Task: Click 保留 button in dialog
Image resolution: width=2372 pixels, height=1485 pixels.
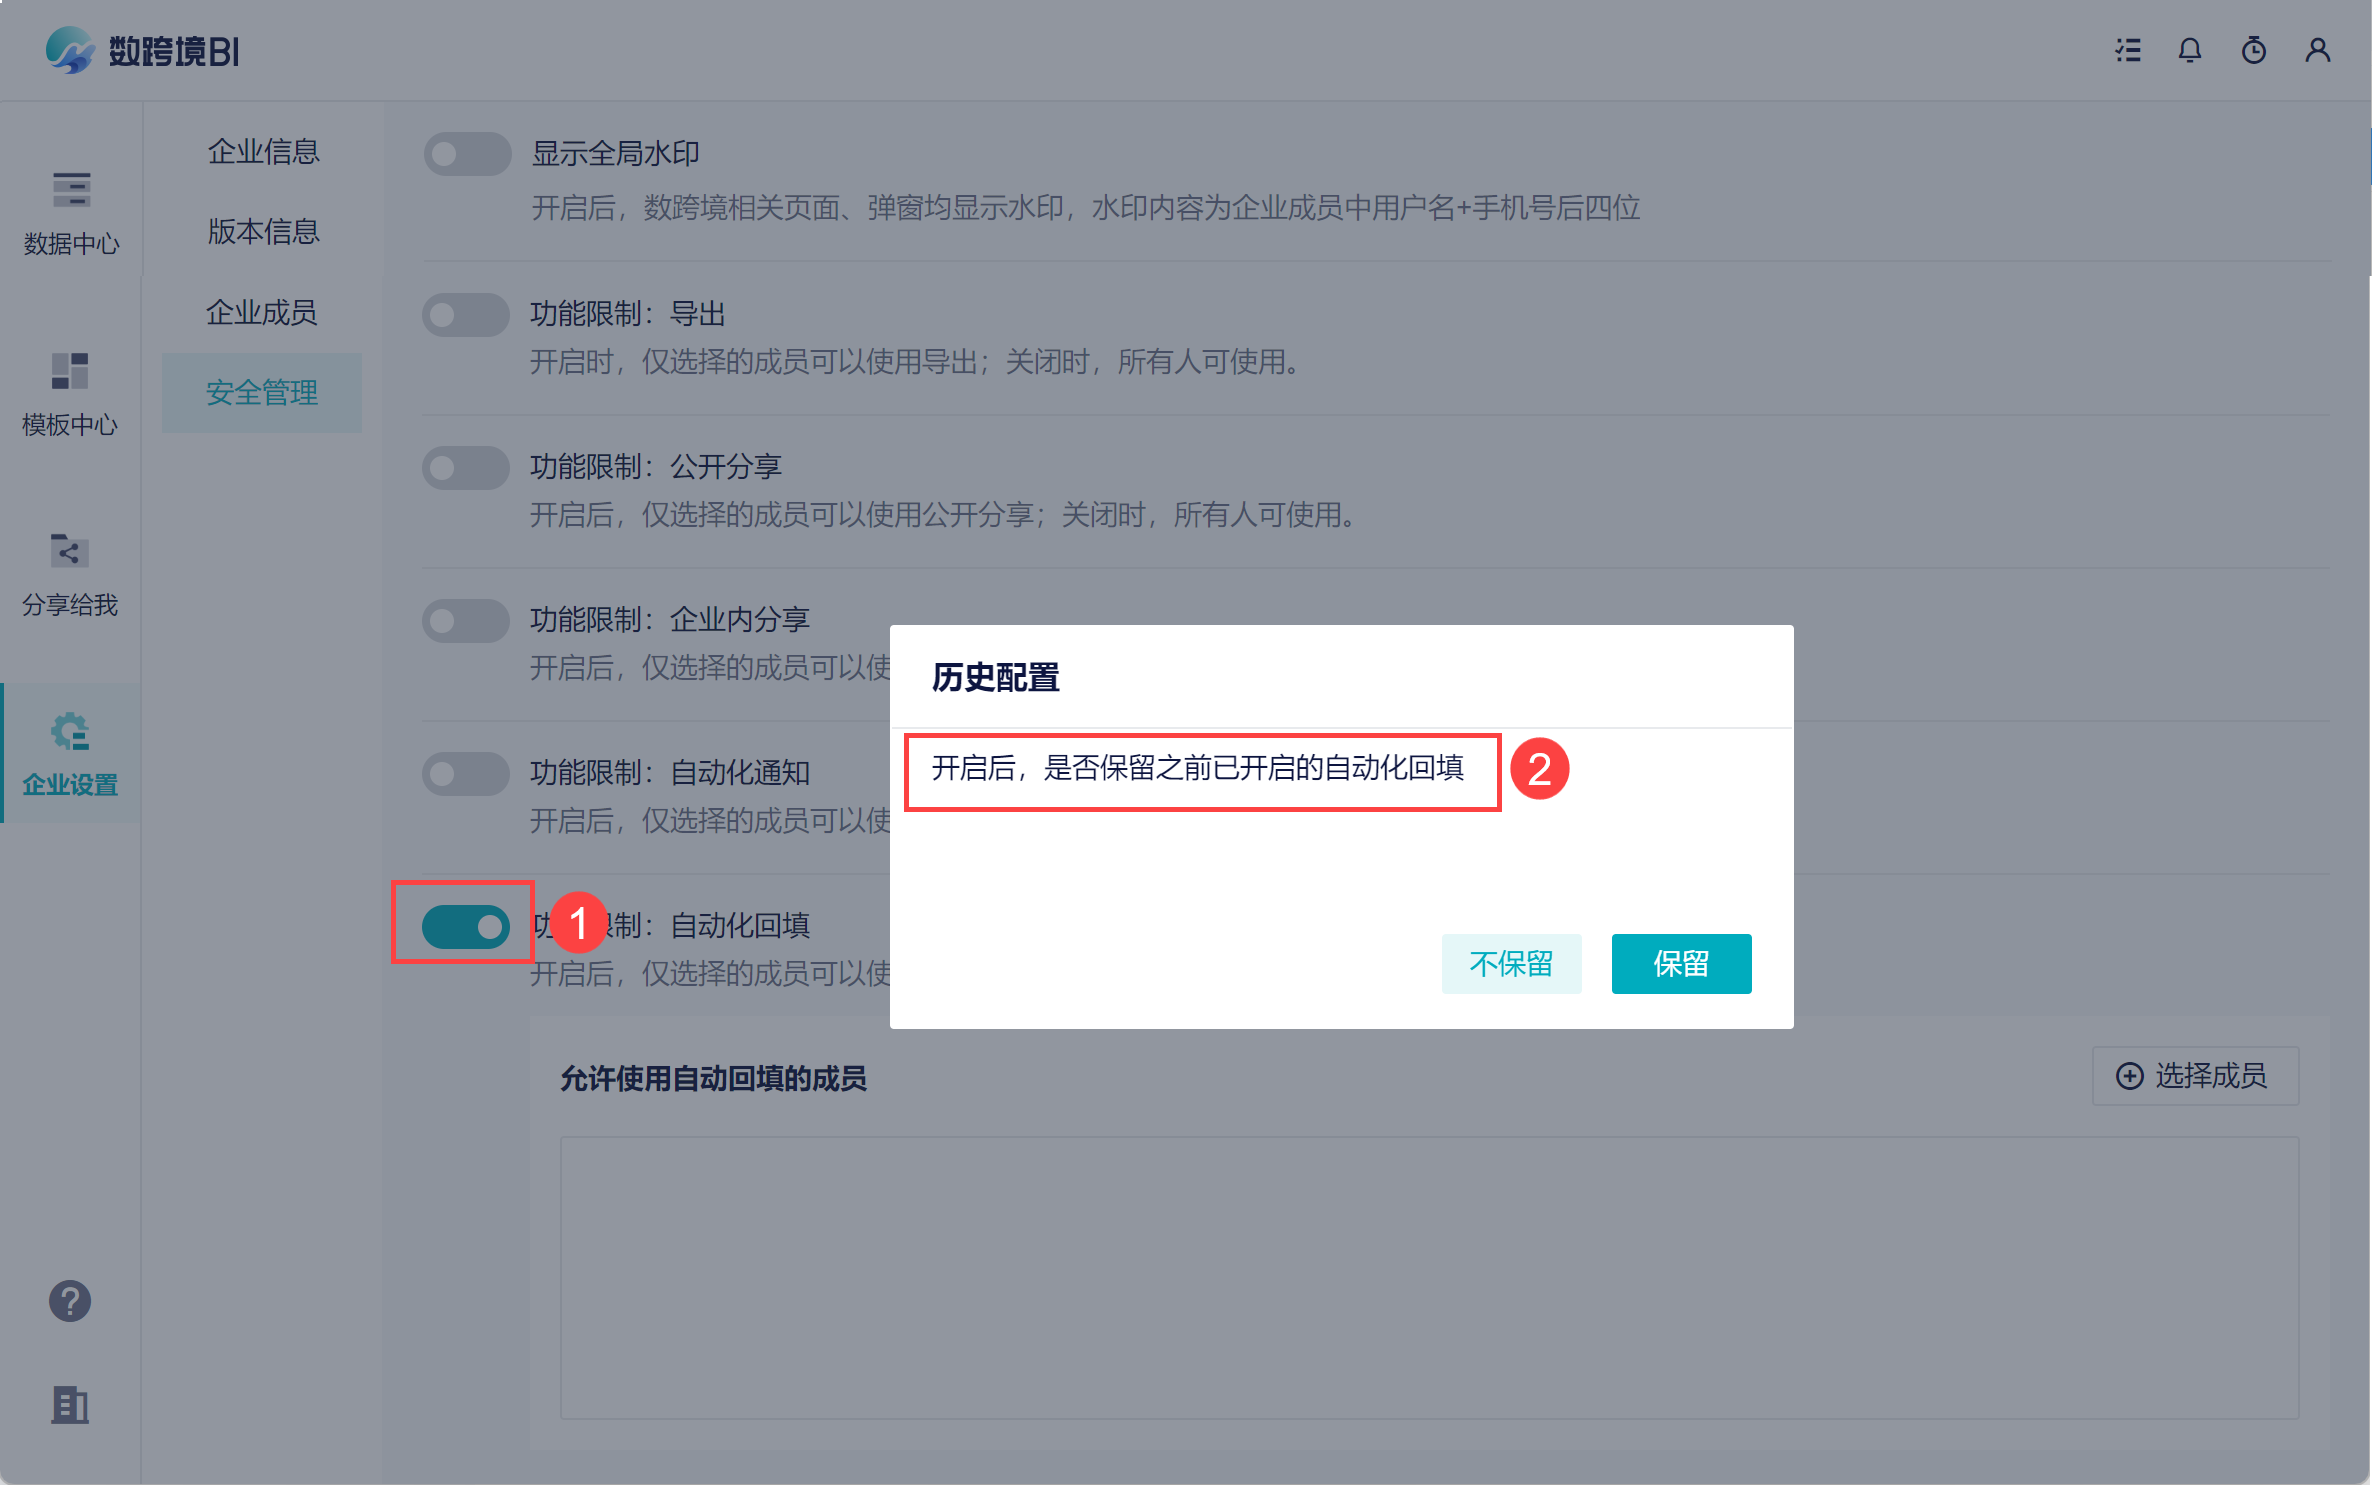Action: (1681, 963)
